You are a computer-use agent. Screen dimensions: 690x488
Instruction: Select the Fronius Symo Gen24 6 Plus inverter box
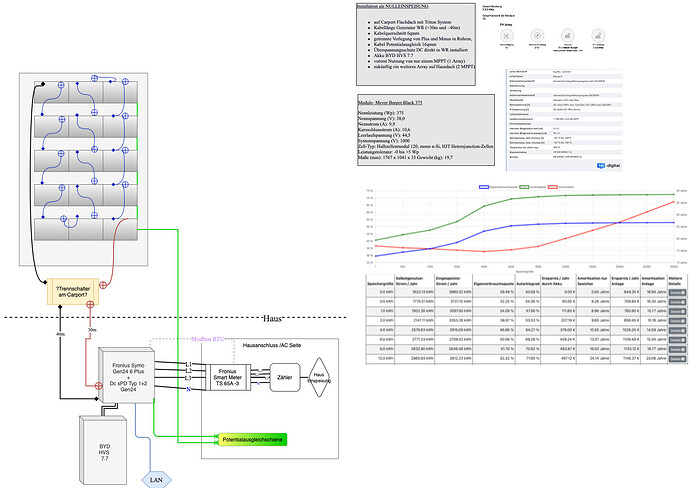[x=127, y=375]
